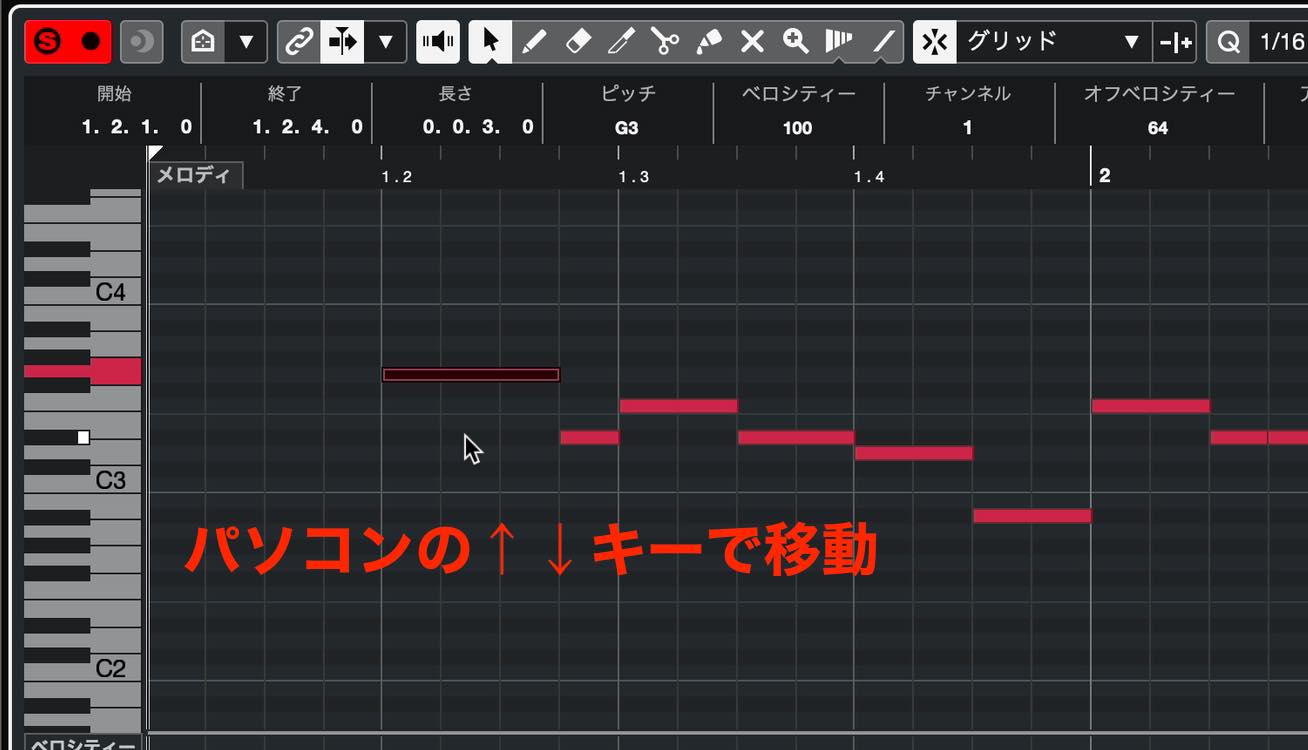Click the オフベロシティー value 64

pyautogui.click(x=1158, y=128)
